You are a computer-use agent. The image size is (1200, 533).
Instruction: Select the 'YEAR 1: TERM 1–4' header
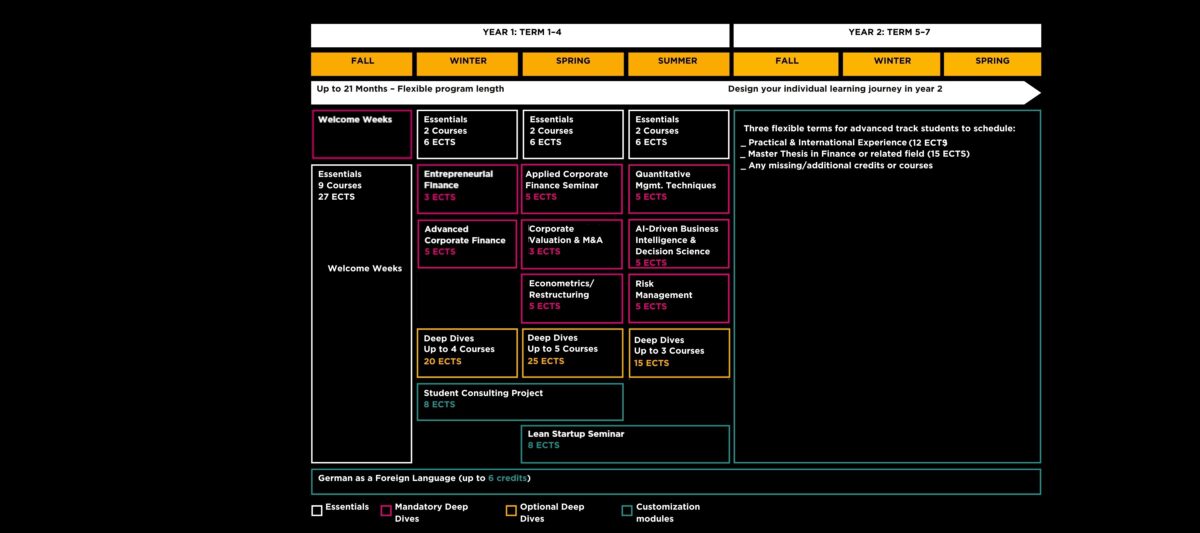[520, 35]
